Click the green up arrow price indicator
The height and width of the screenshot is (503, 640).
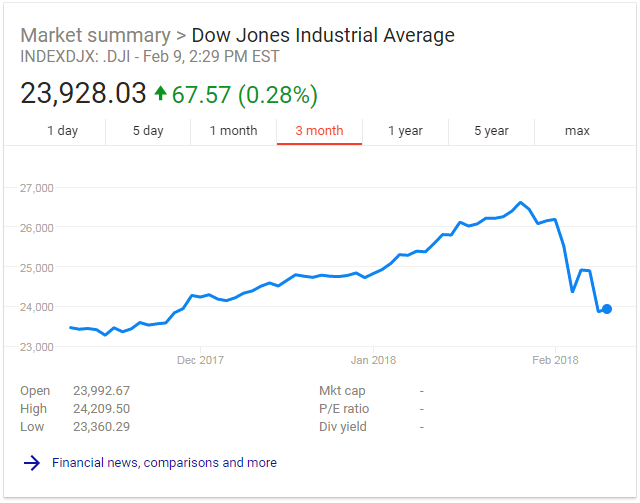pyautogui.click(x=160, y=94)
